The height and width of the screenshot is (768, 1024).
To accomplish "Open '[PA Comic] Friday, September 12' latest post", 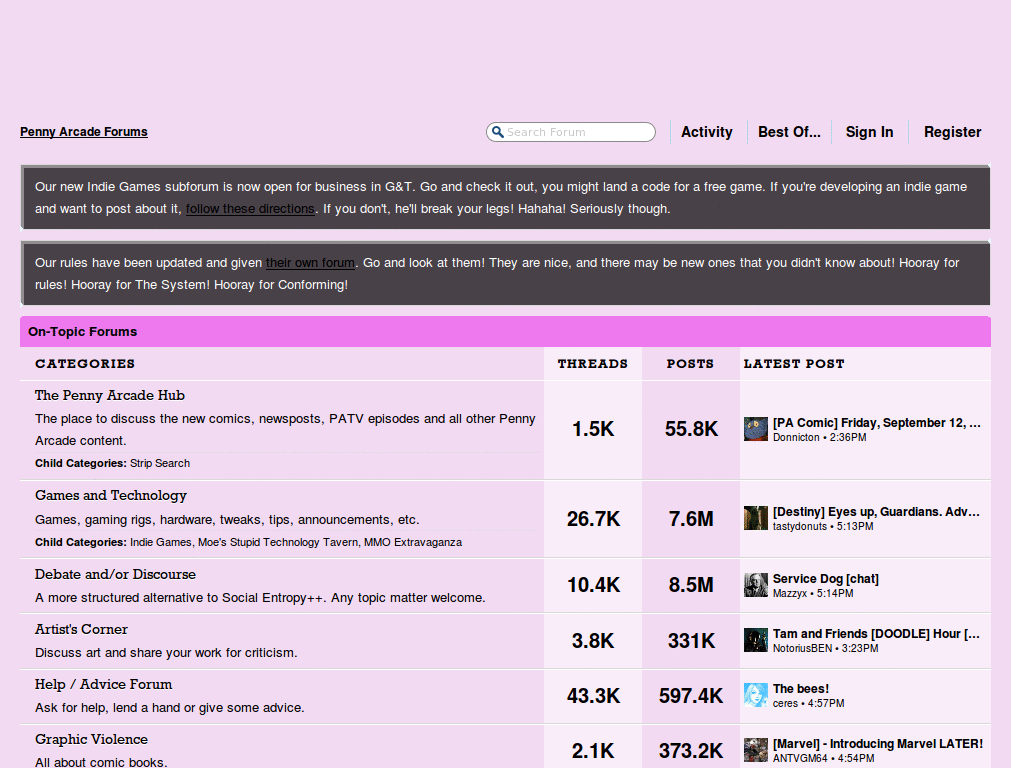I will click(876, 423).
